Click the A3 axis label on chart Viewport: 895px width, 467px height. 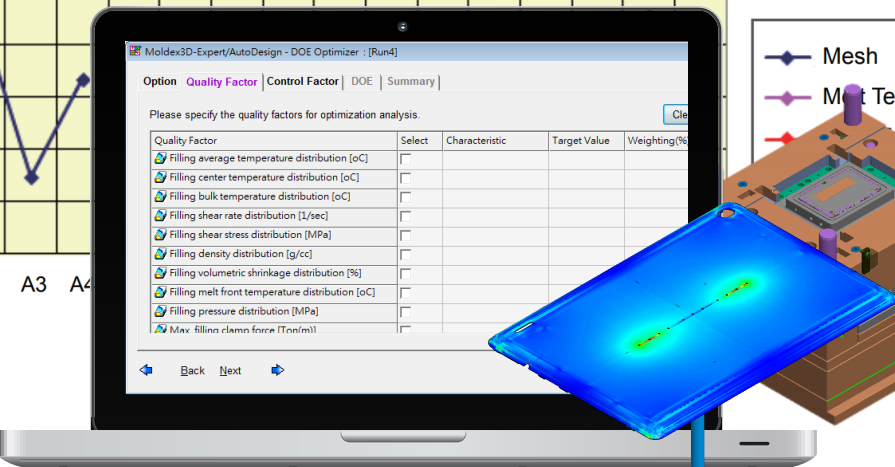(34, 284)
